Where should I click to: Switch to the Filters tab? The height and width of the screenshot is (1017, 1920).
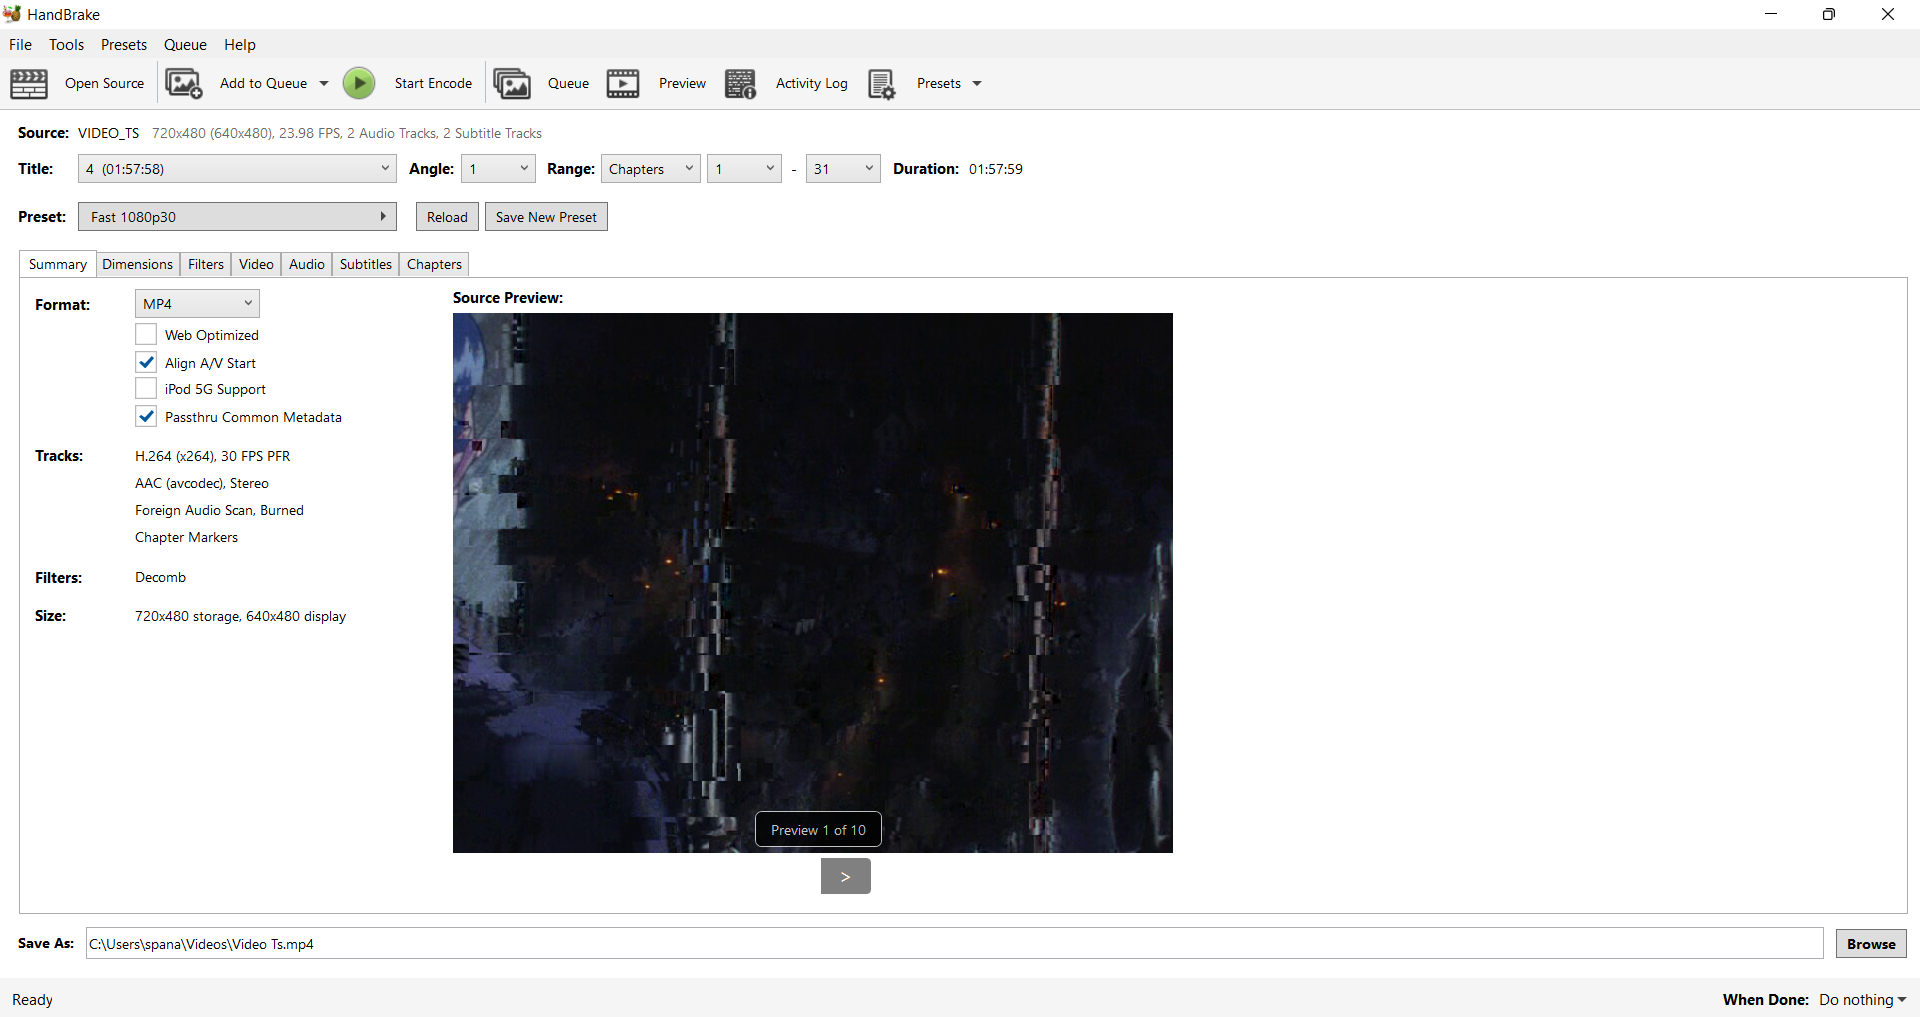pyautogui.click(x=206, y=264)
